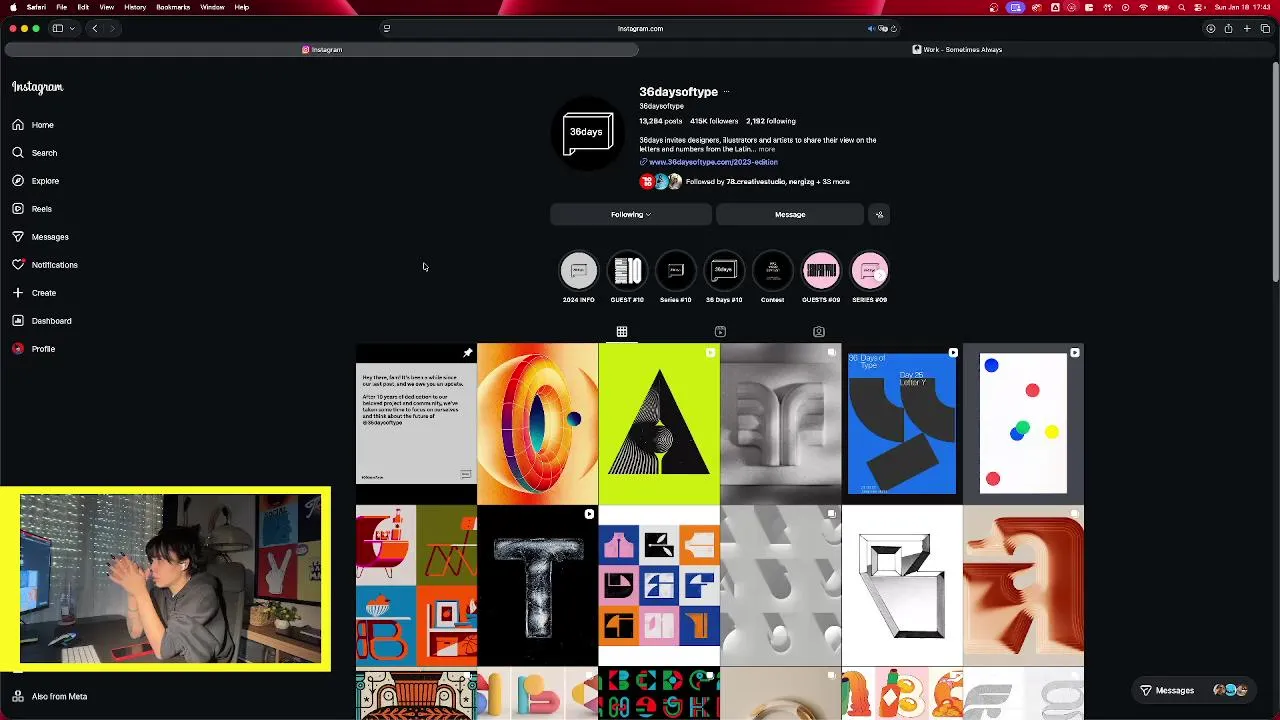Open the 36days profile picture
Screen dimensions: 1280x720
(588, 134)
